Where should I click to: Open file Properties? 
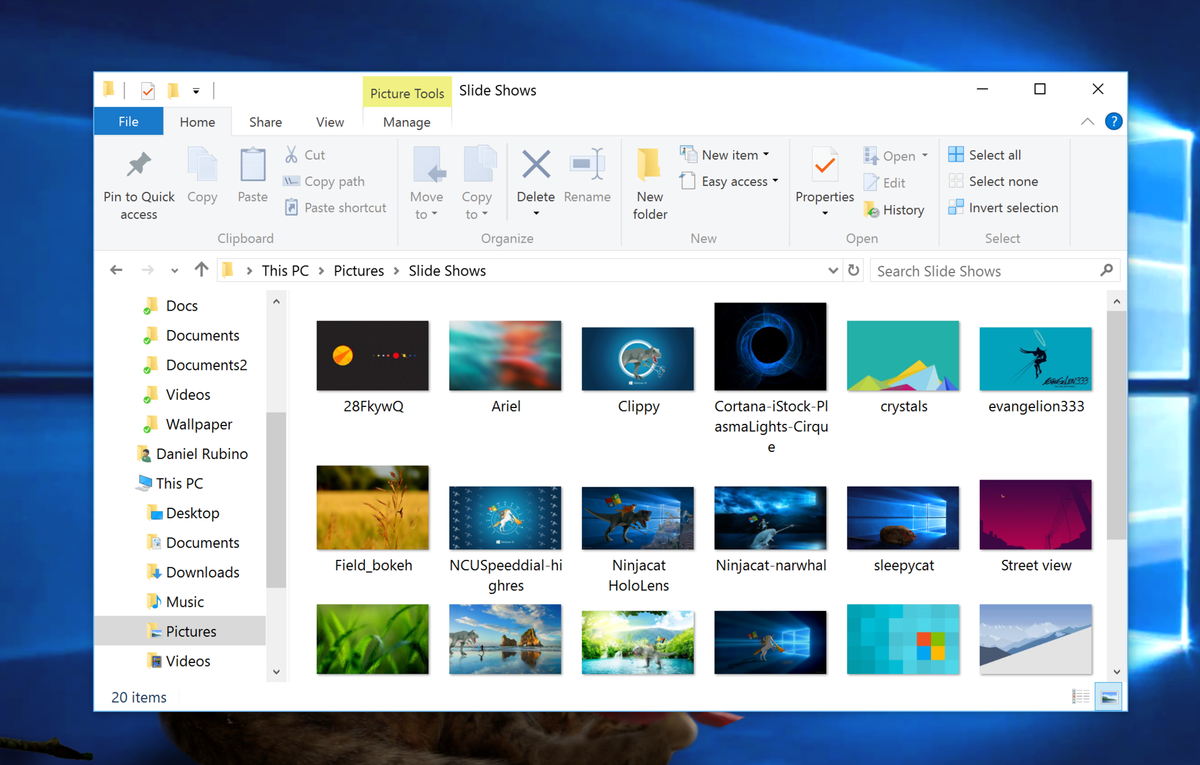[x=823, y=180]
